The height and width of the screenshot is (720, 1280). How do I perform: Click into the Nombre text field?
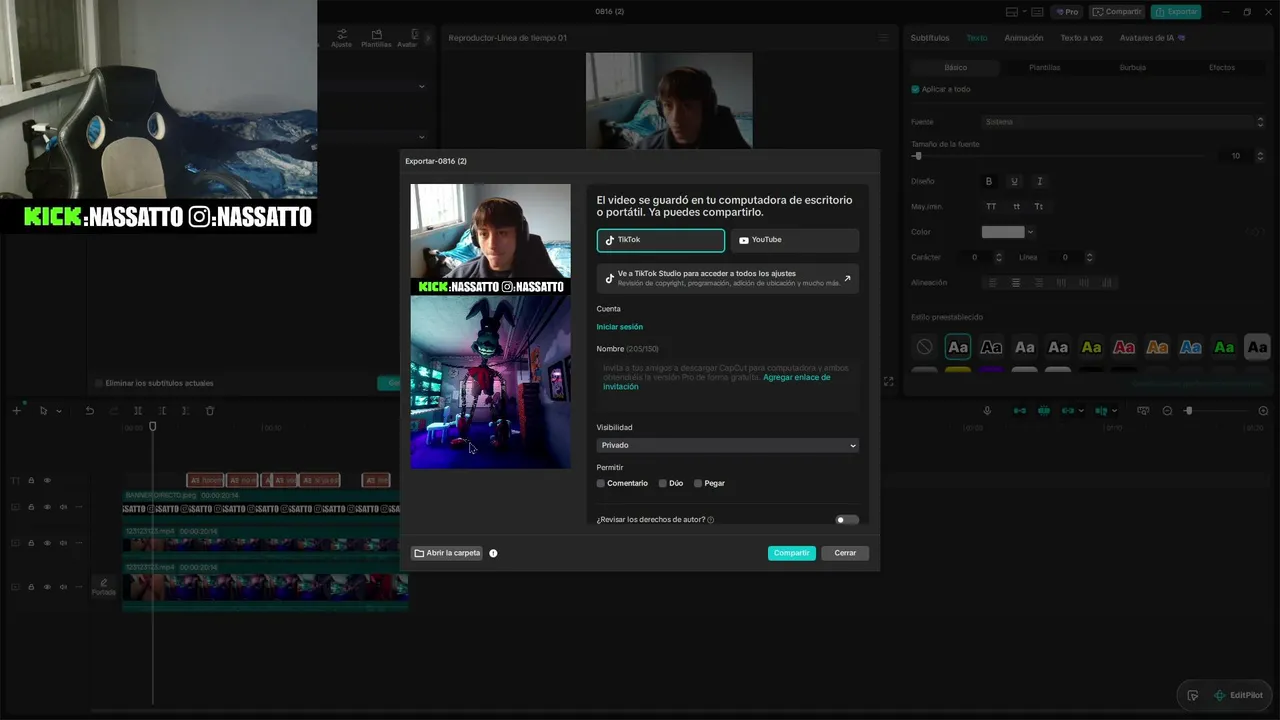coord(727,384)
